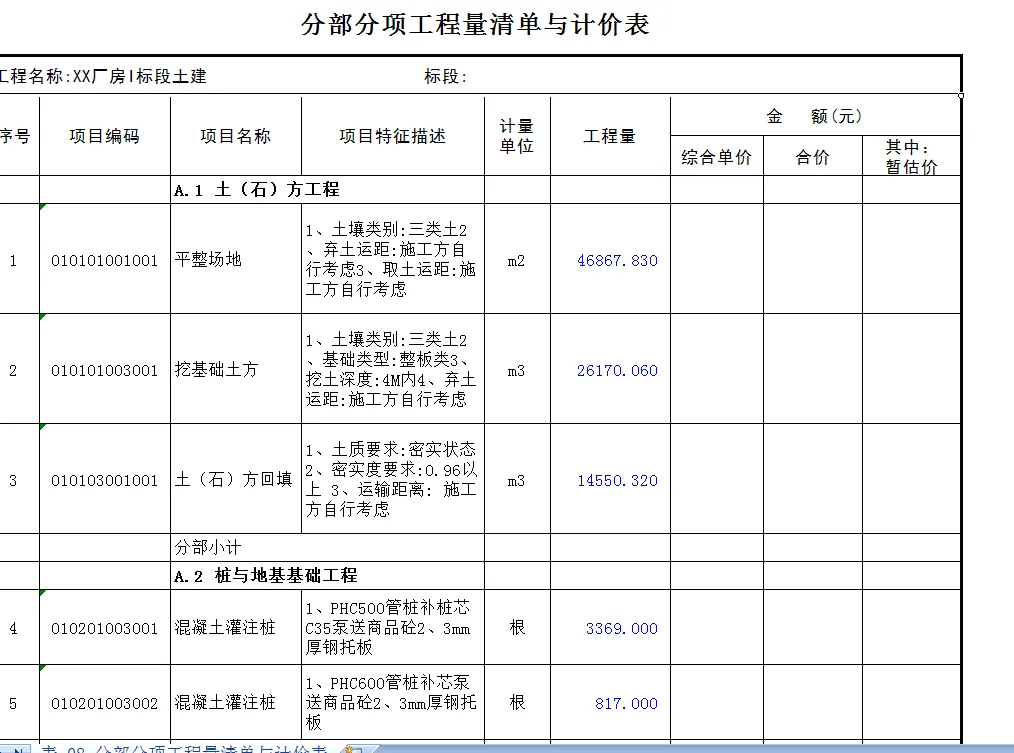This screenshot has height=753, width=1014.
Task: Select the 金额(元) merged header
Action: [x=815, y=116]
